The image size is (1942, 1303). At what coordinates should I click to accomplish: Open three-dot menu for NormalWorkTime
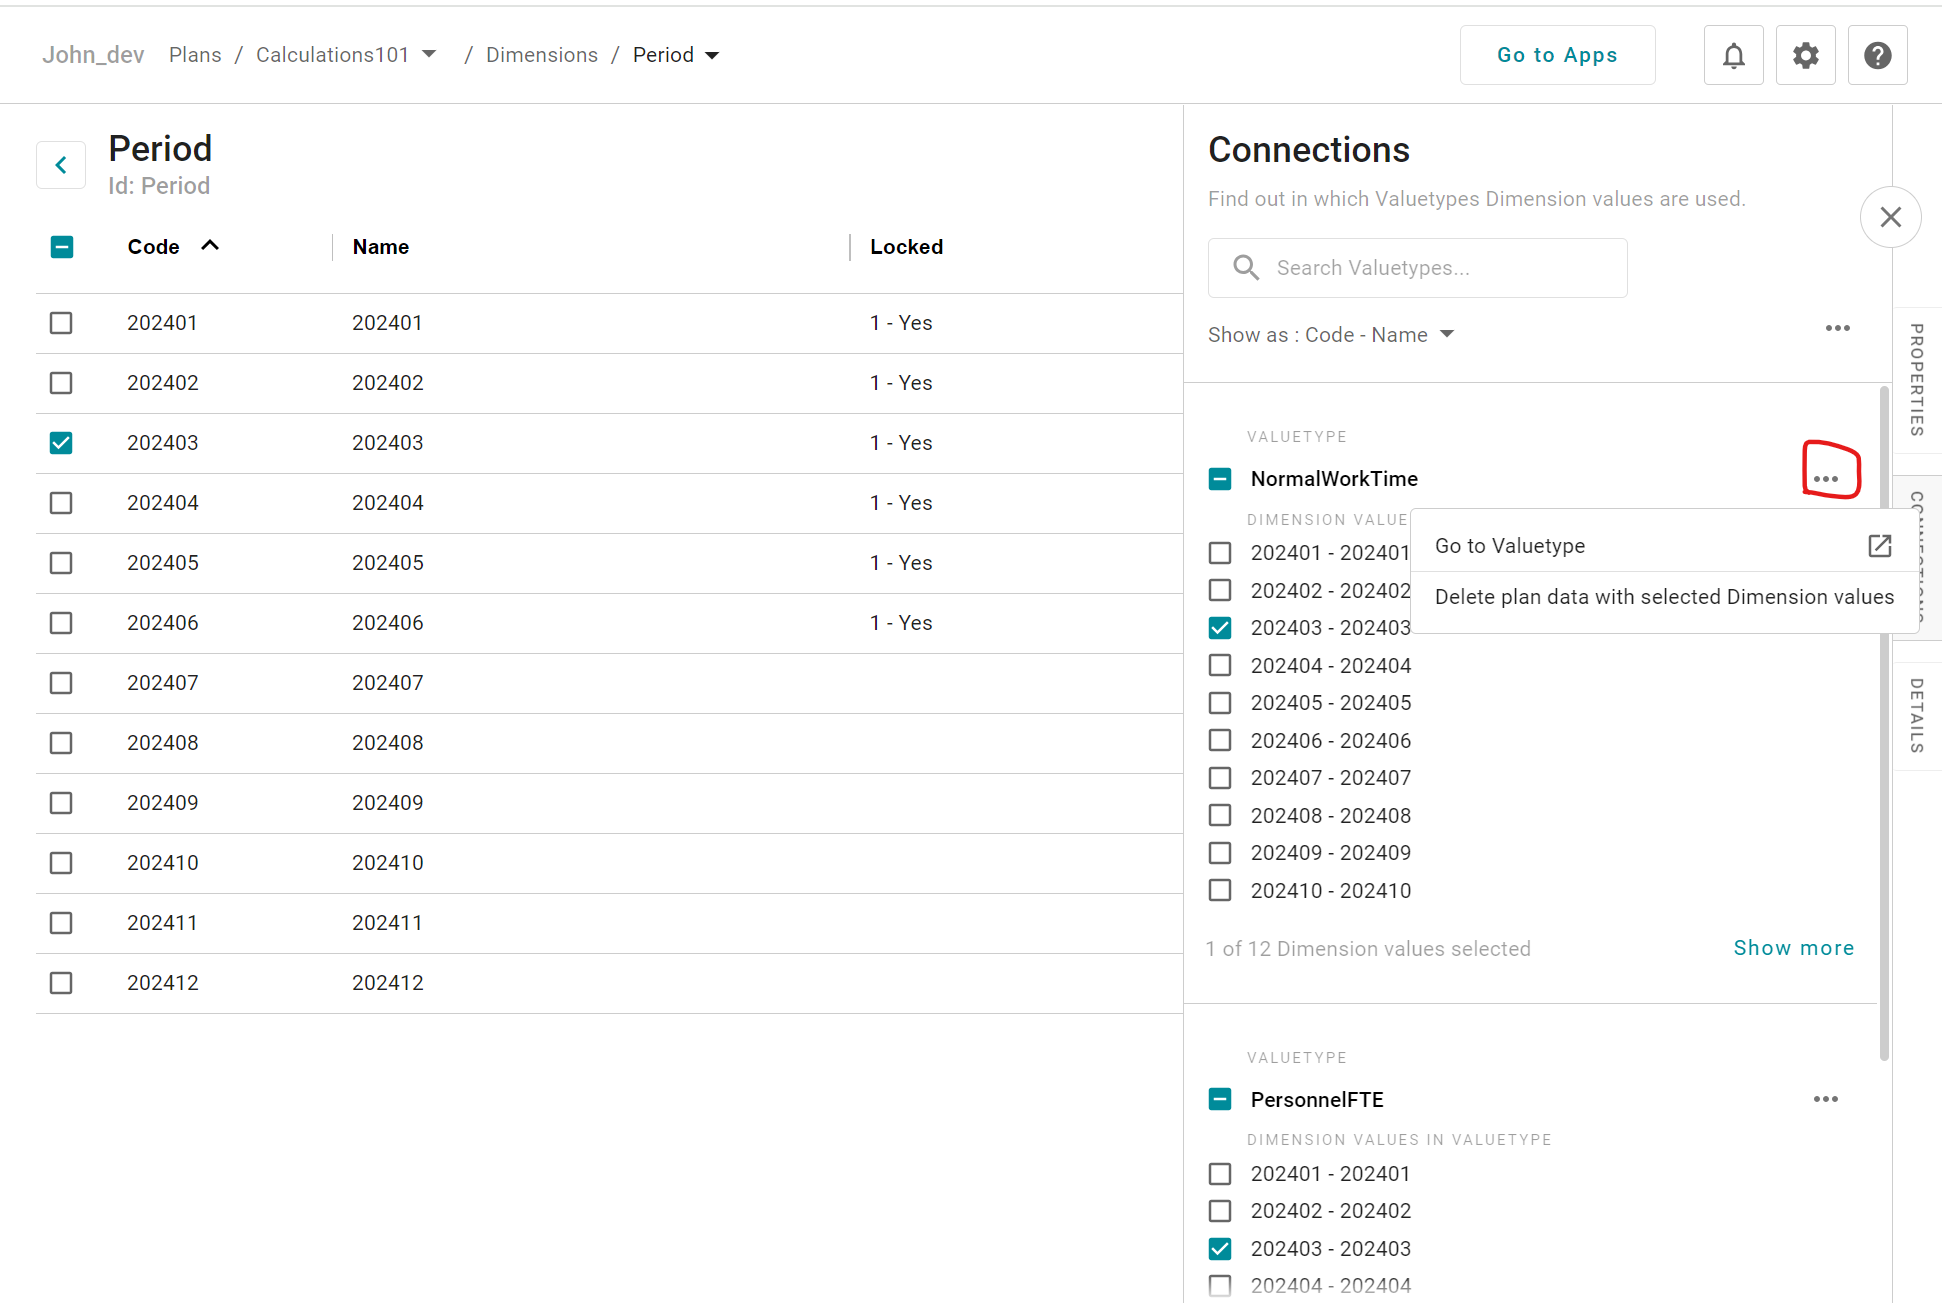1826,479
